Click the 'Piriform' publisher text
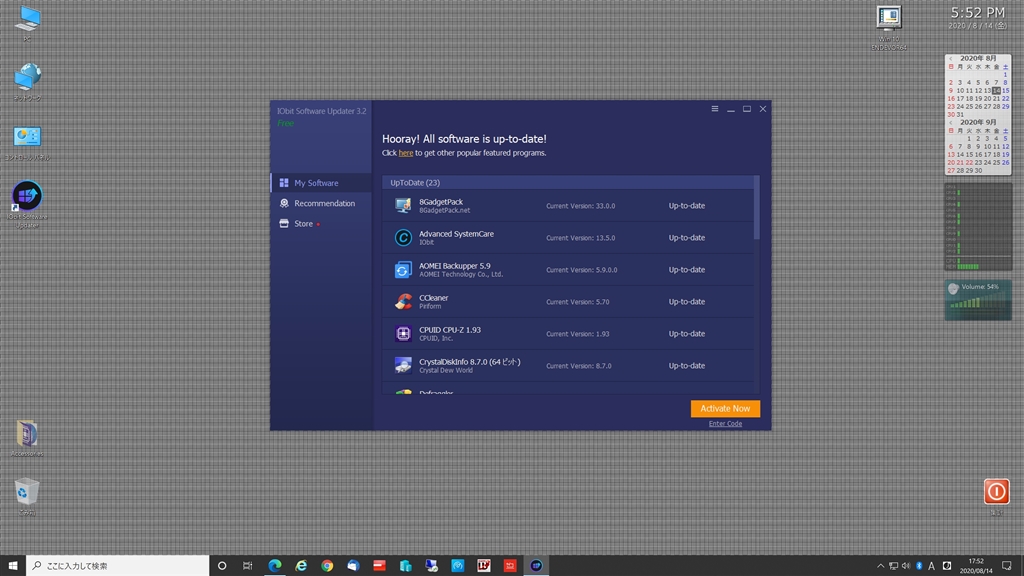 (x=430, y=306)
